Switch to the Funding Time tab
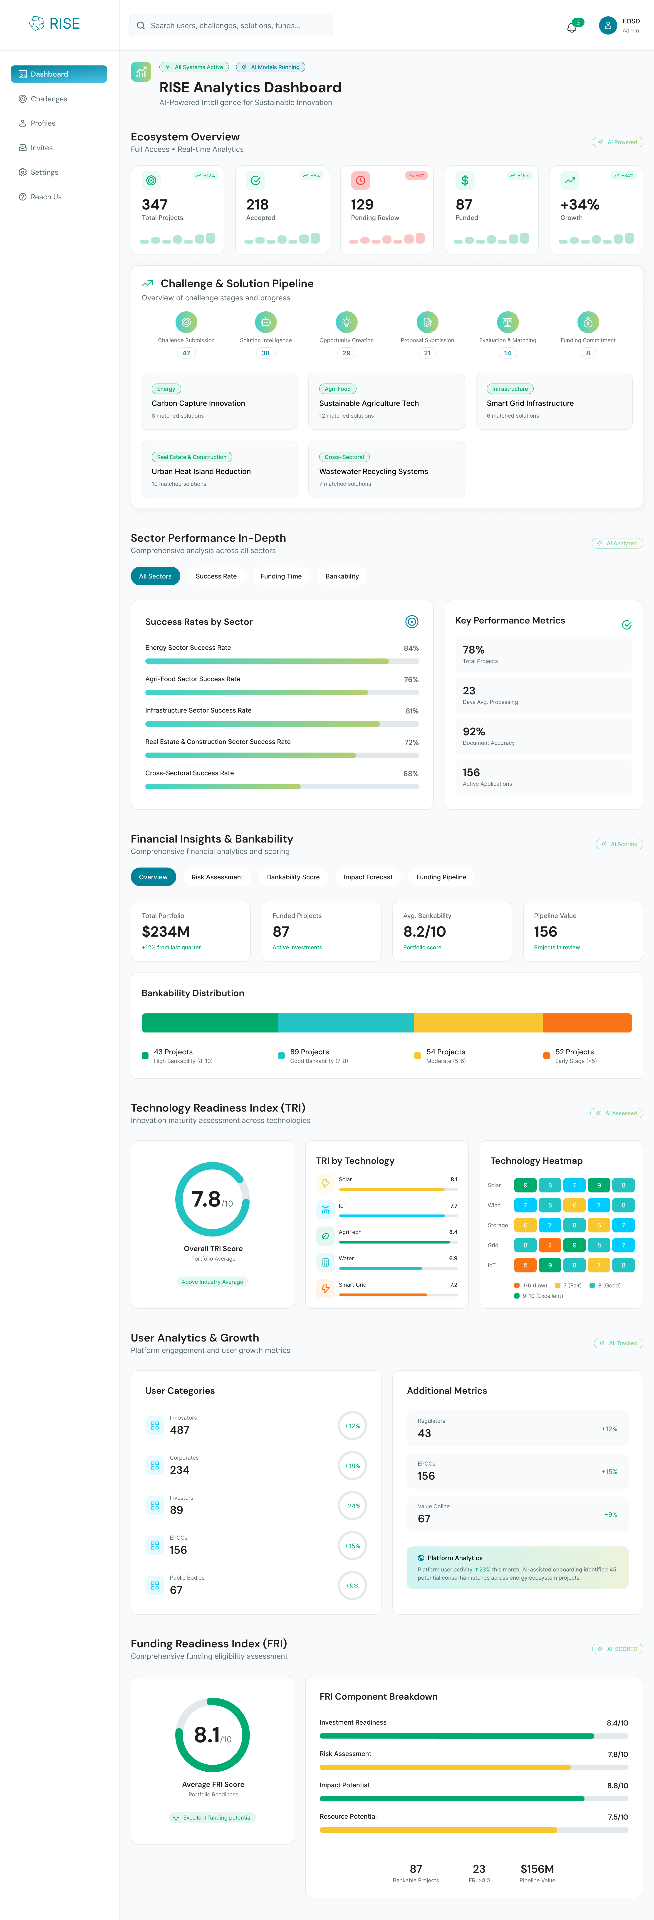This screenshot has width=654, height=1920. (281, 576)
